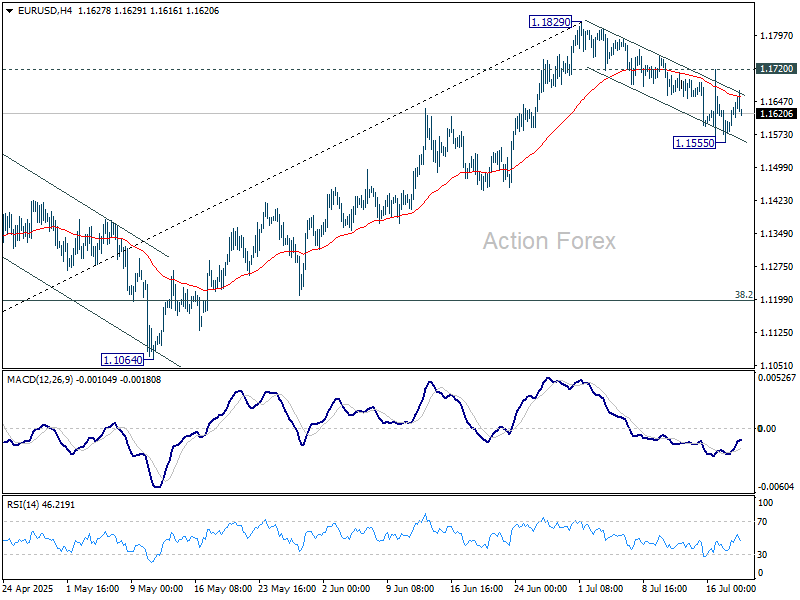Image resolution: width=800 pixels, height=600 pixels.
Task: Click the Action Forex watermark
Action: coord(548,241)
